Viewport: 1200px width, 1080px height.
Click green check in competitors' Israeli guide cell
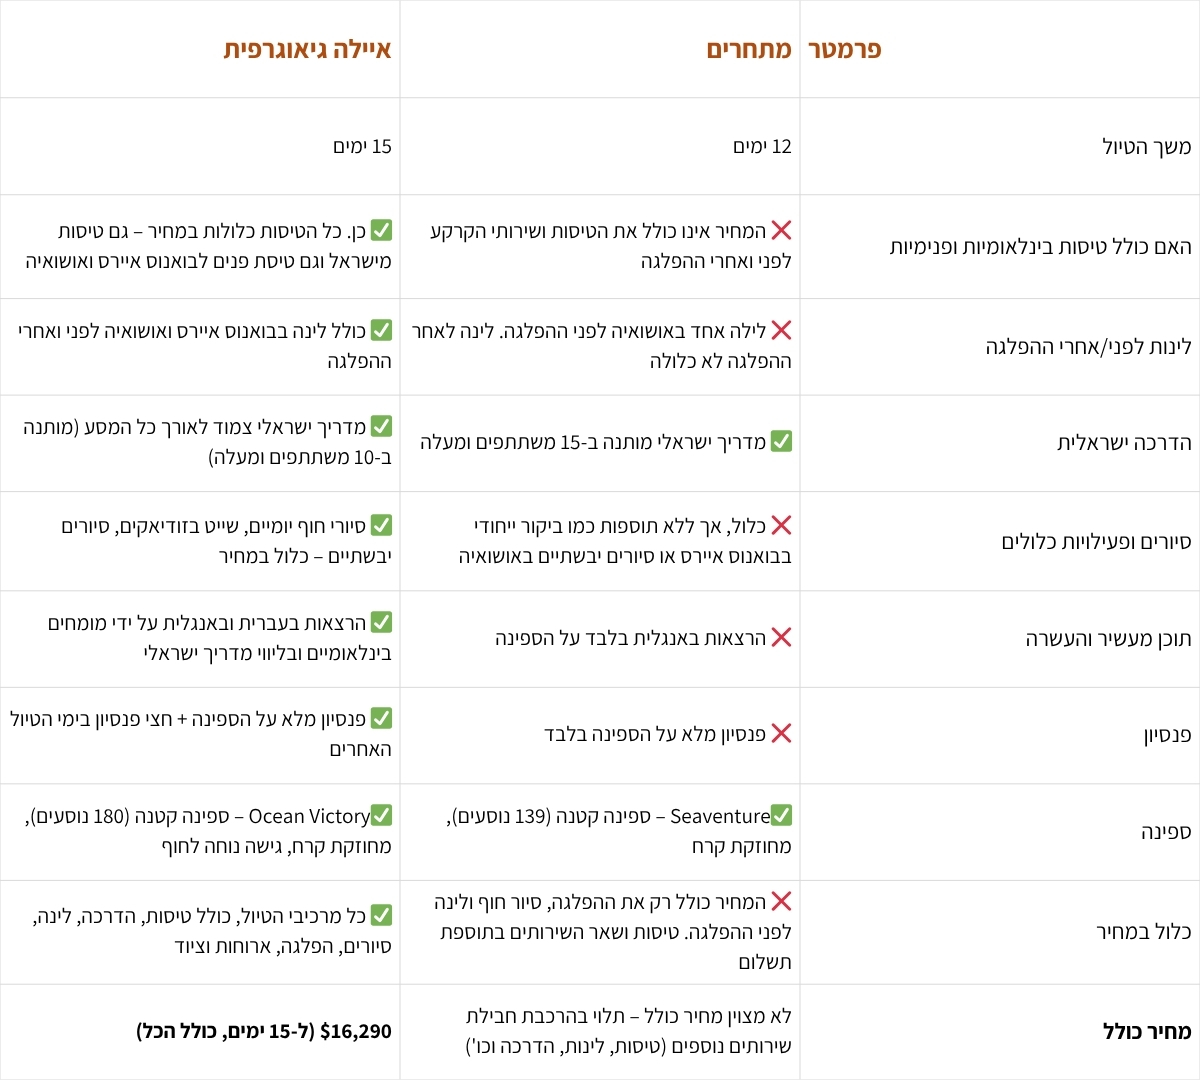pyautogui.click(x=781, y=441)
